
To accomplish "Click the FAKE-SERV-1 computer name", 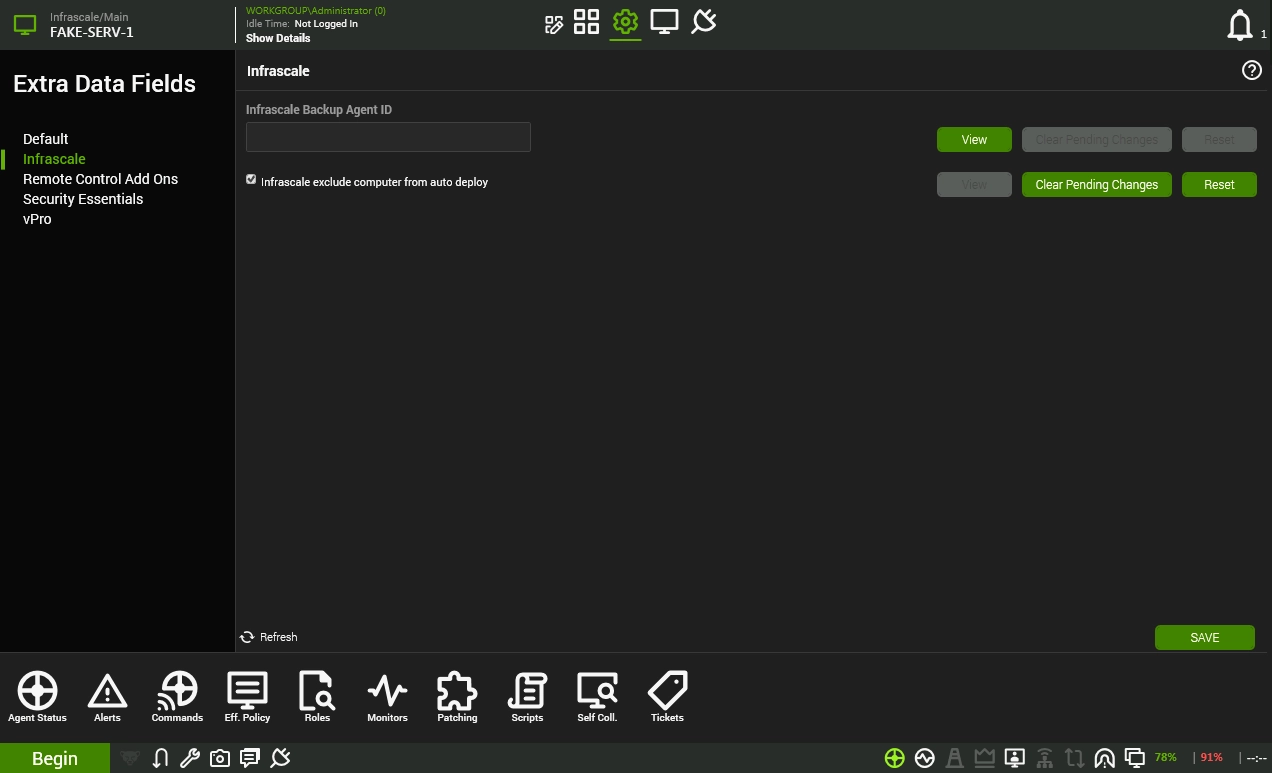I will [x=92, y=32].
